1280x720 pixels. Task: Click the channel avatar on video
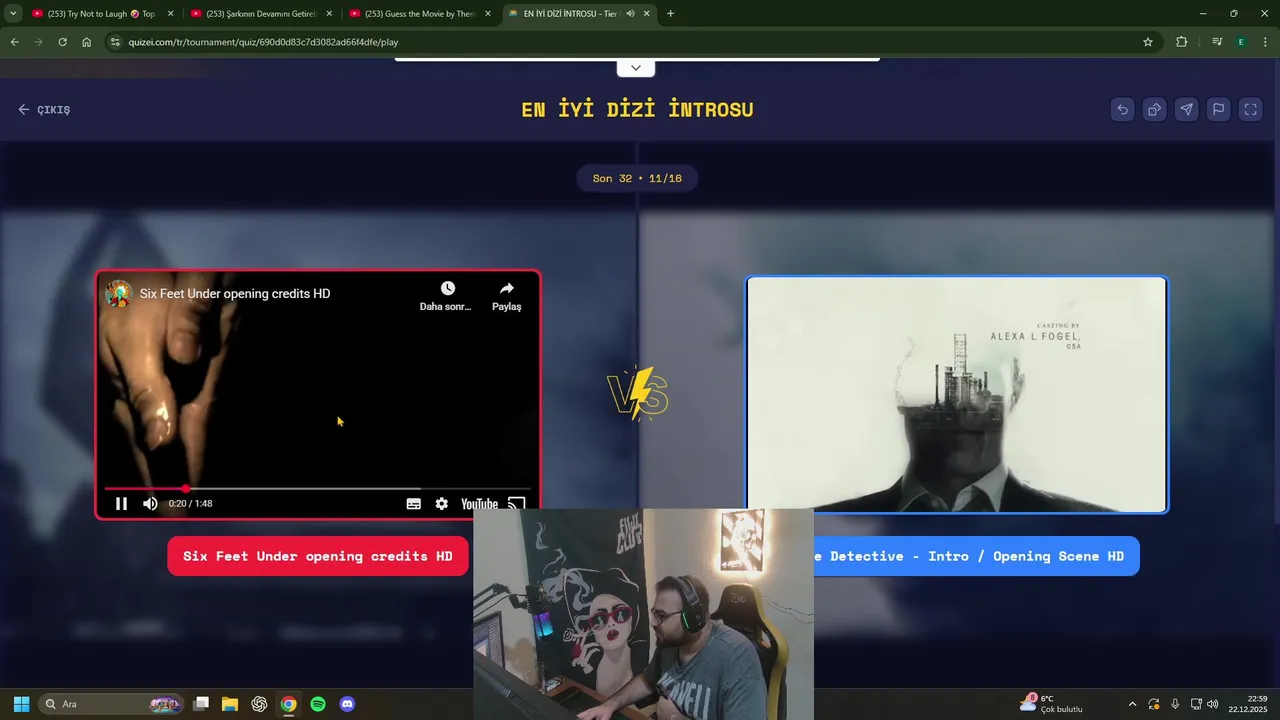pyautogui.click(x=119, y=294)
